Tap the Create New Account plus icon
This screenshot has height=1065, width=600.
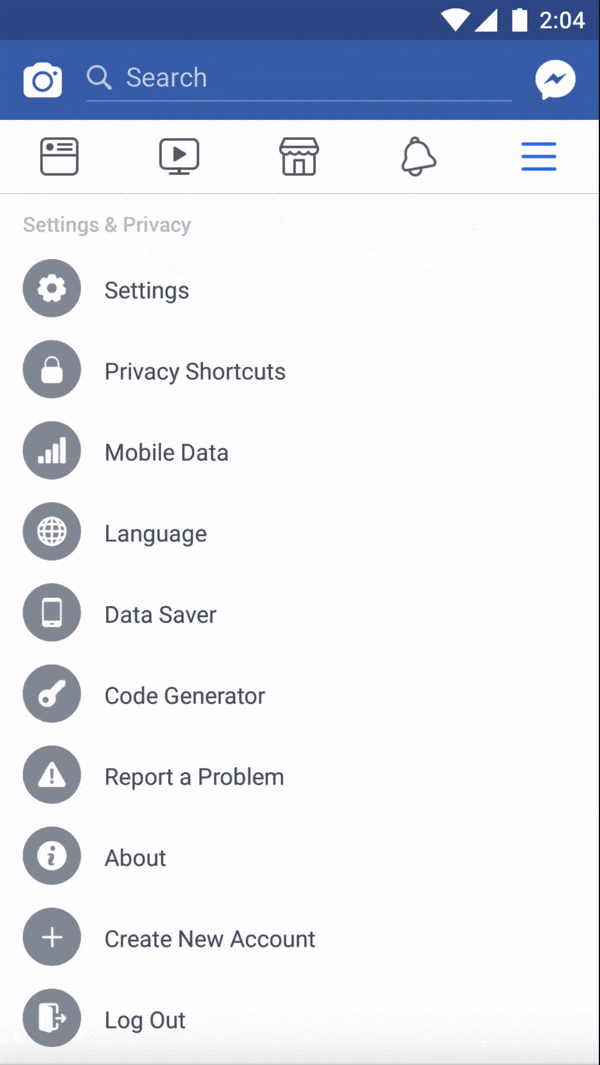coord(52,938)
